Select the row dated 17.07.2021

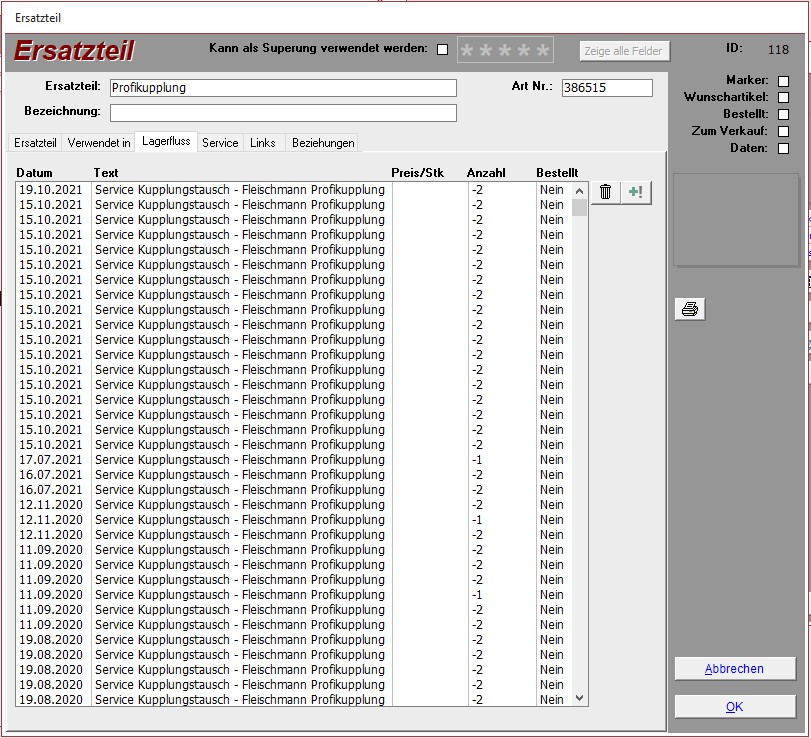[x=295, y=460]
